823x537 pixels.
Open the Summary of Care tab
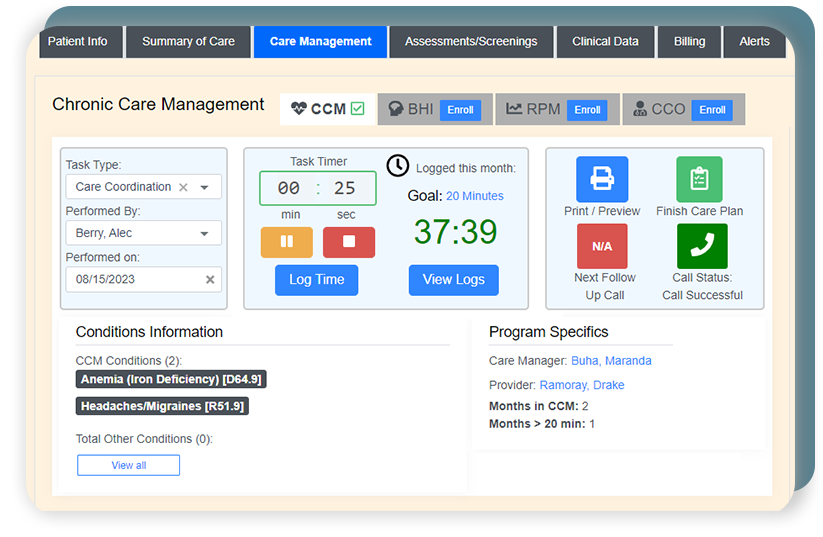coord(188,42)
